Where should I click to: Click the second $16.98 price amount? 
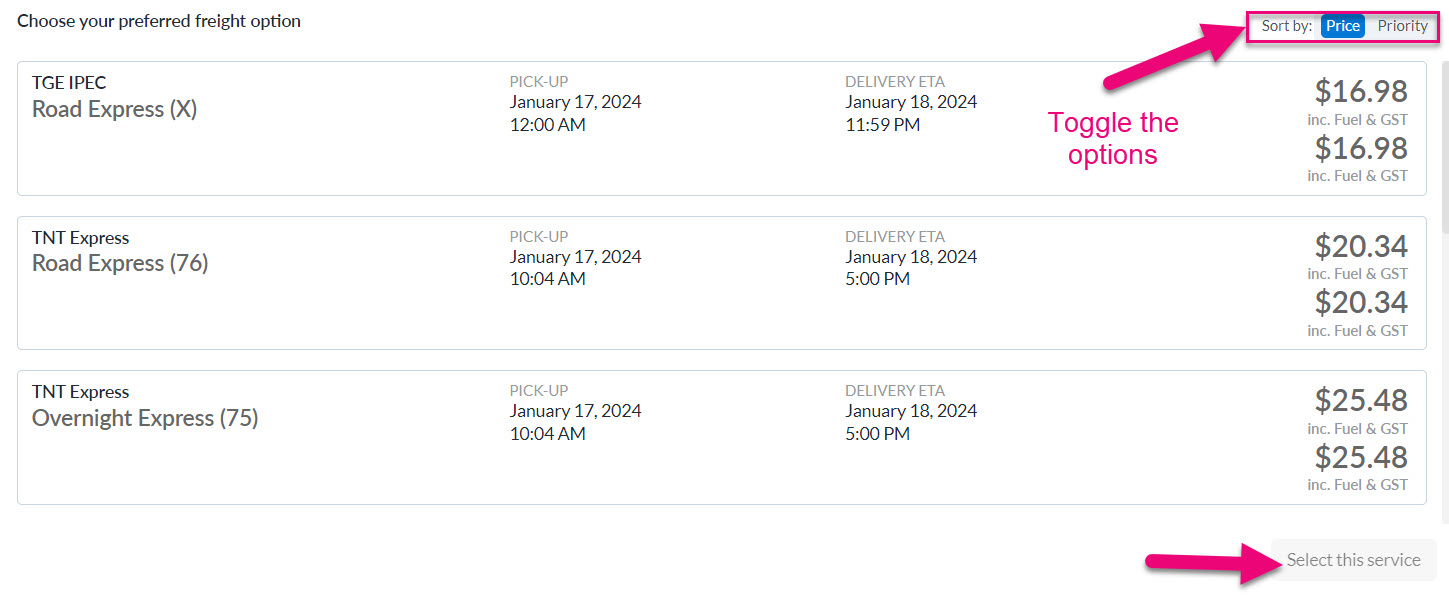(1360, 148)
